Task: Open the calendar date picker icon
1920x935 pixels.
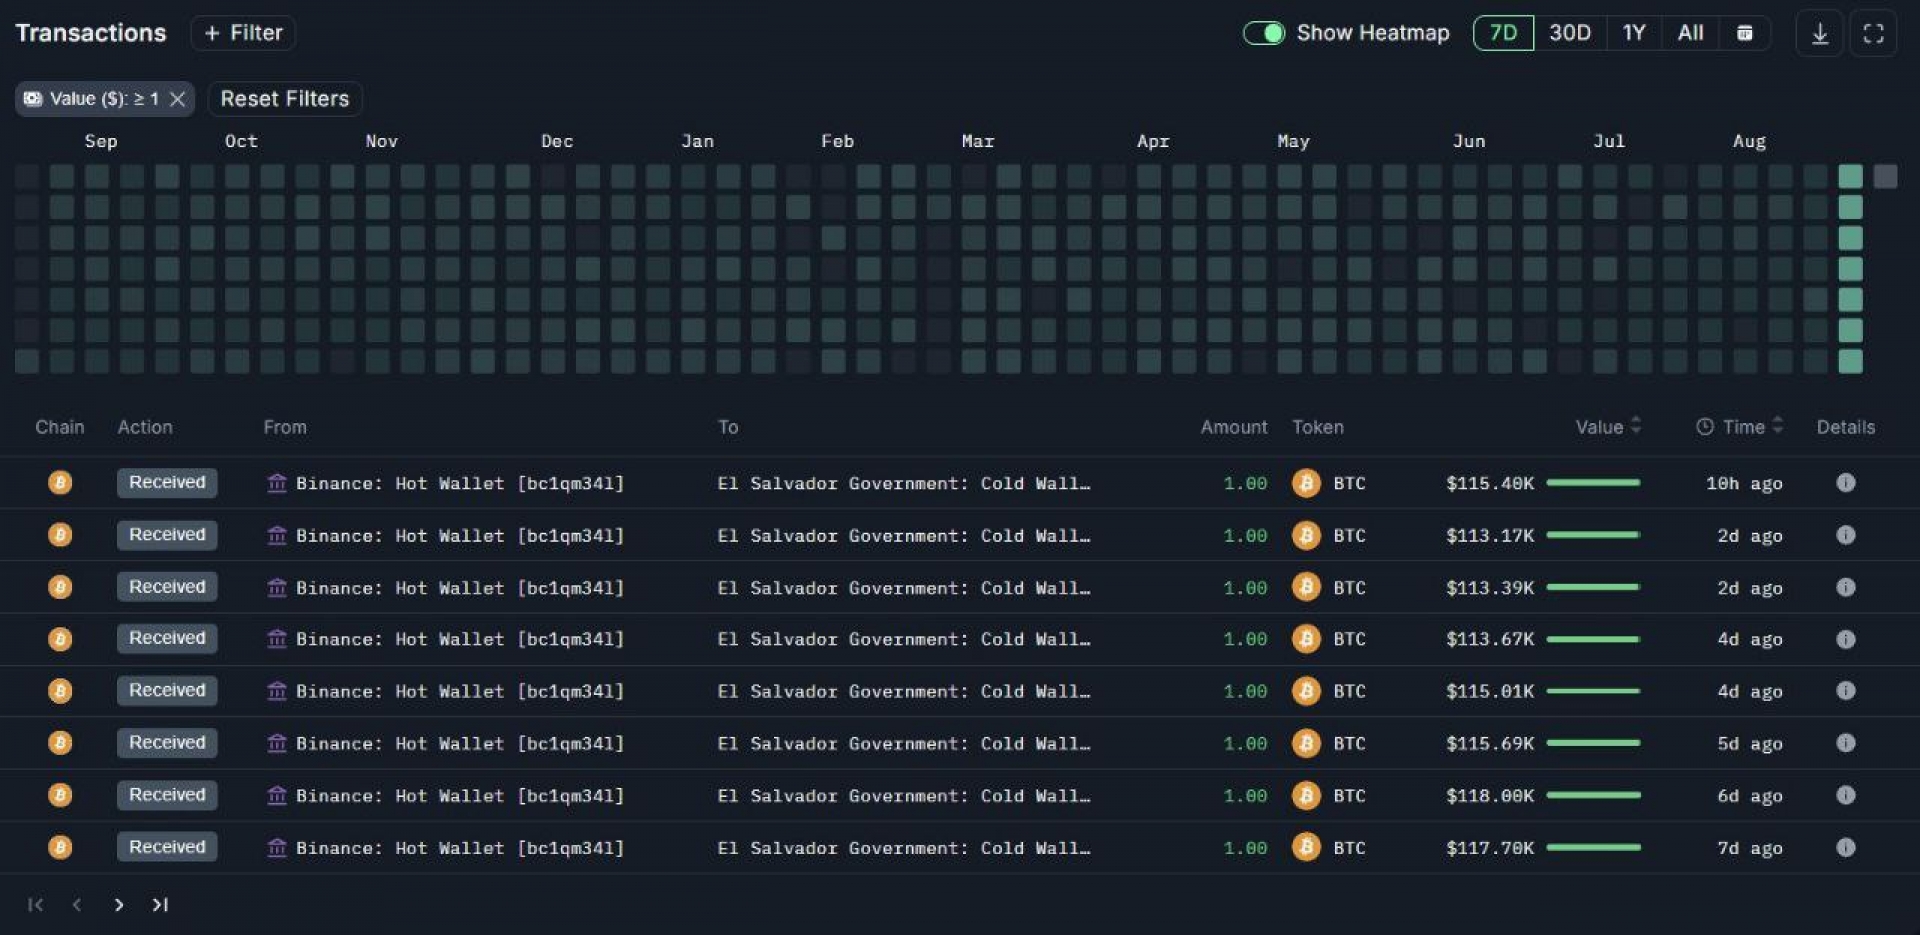Action: (x=1744, y=33)
